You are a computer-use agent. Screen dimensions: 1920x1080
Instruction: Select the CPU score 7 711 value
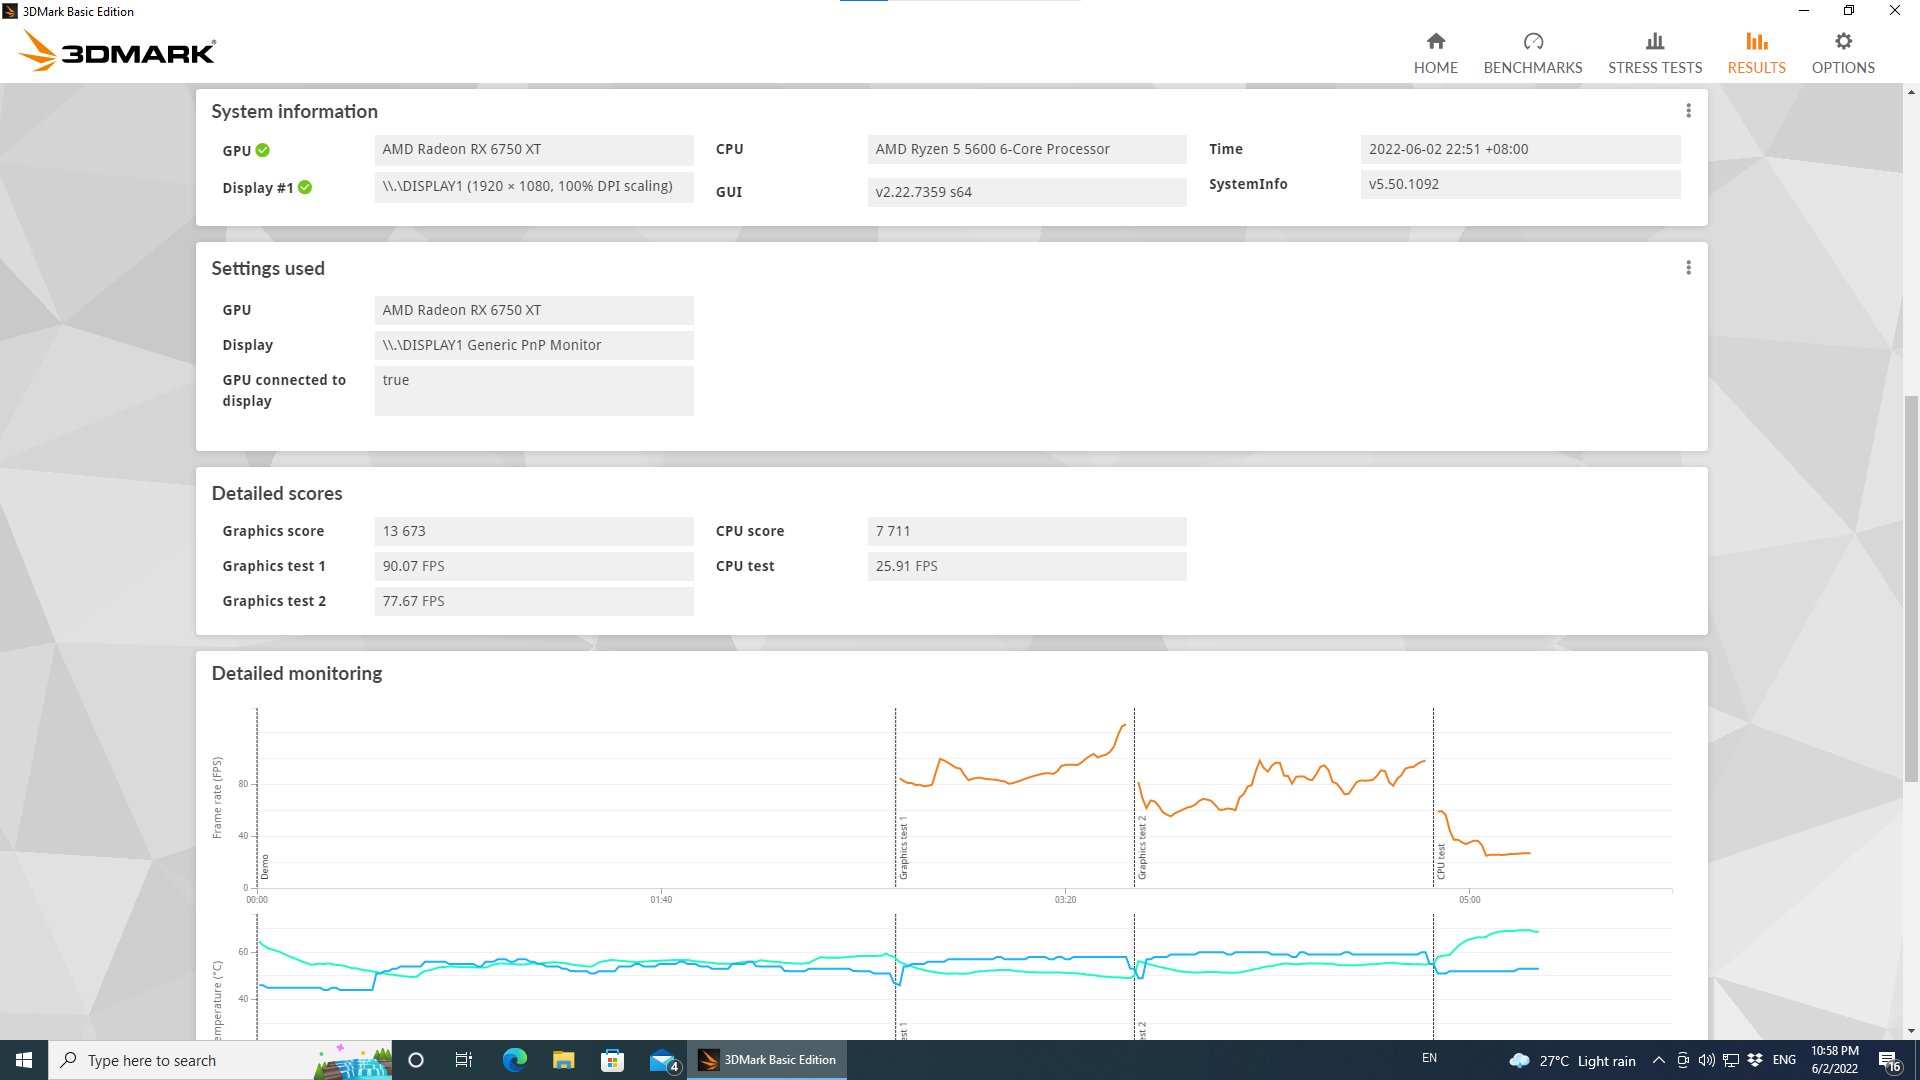pyautogui.click(x=1027, y=531)
